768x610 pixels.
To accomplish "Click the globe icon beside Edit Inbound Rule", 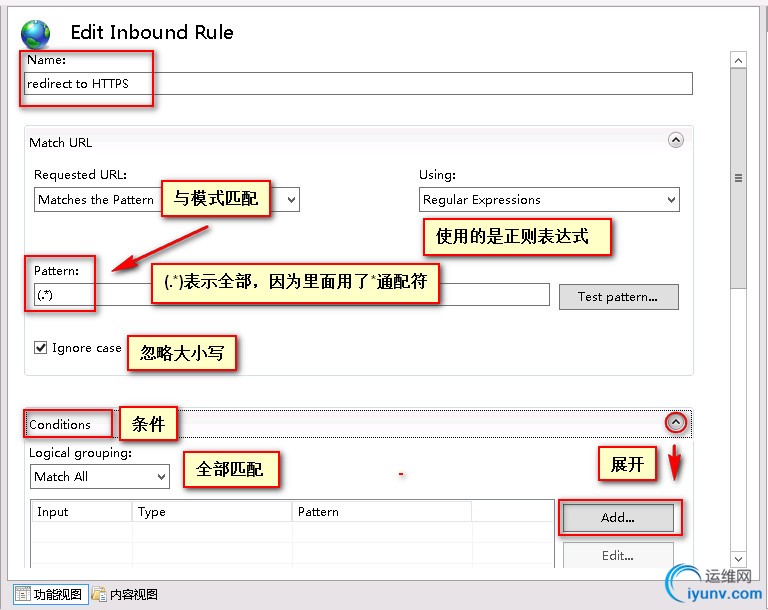I will point(35,34).
